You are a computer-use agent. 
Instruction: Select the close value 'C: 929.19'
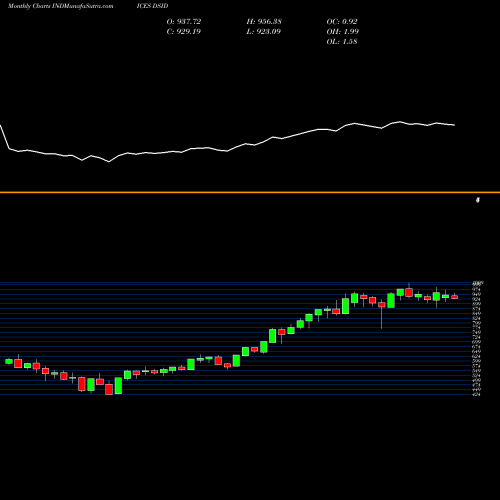(x=184, y=31)
